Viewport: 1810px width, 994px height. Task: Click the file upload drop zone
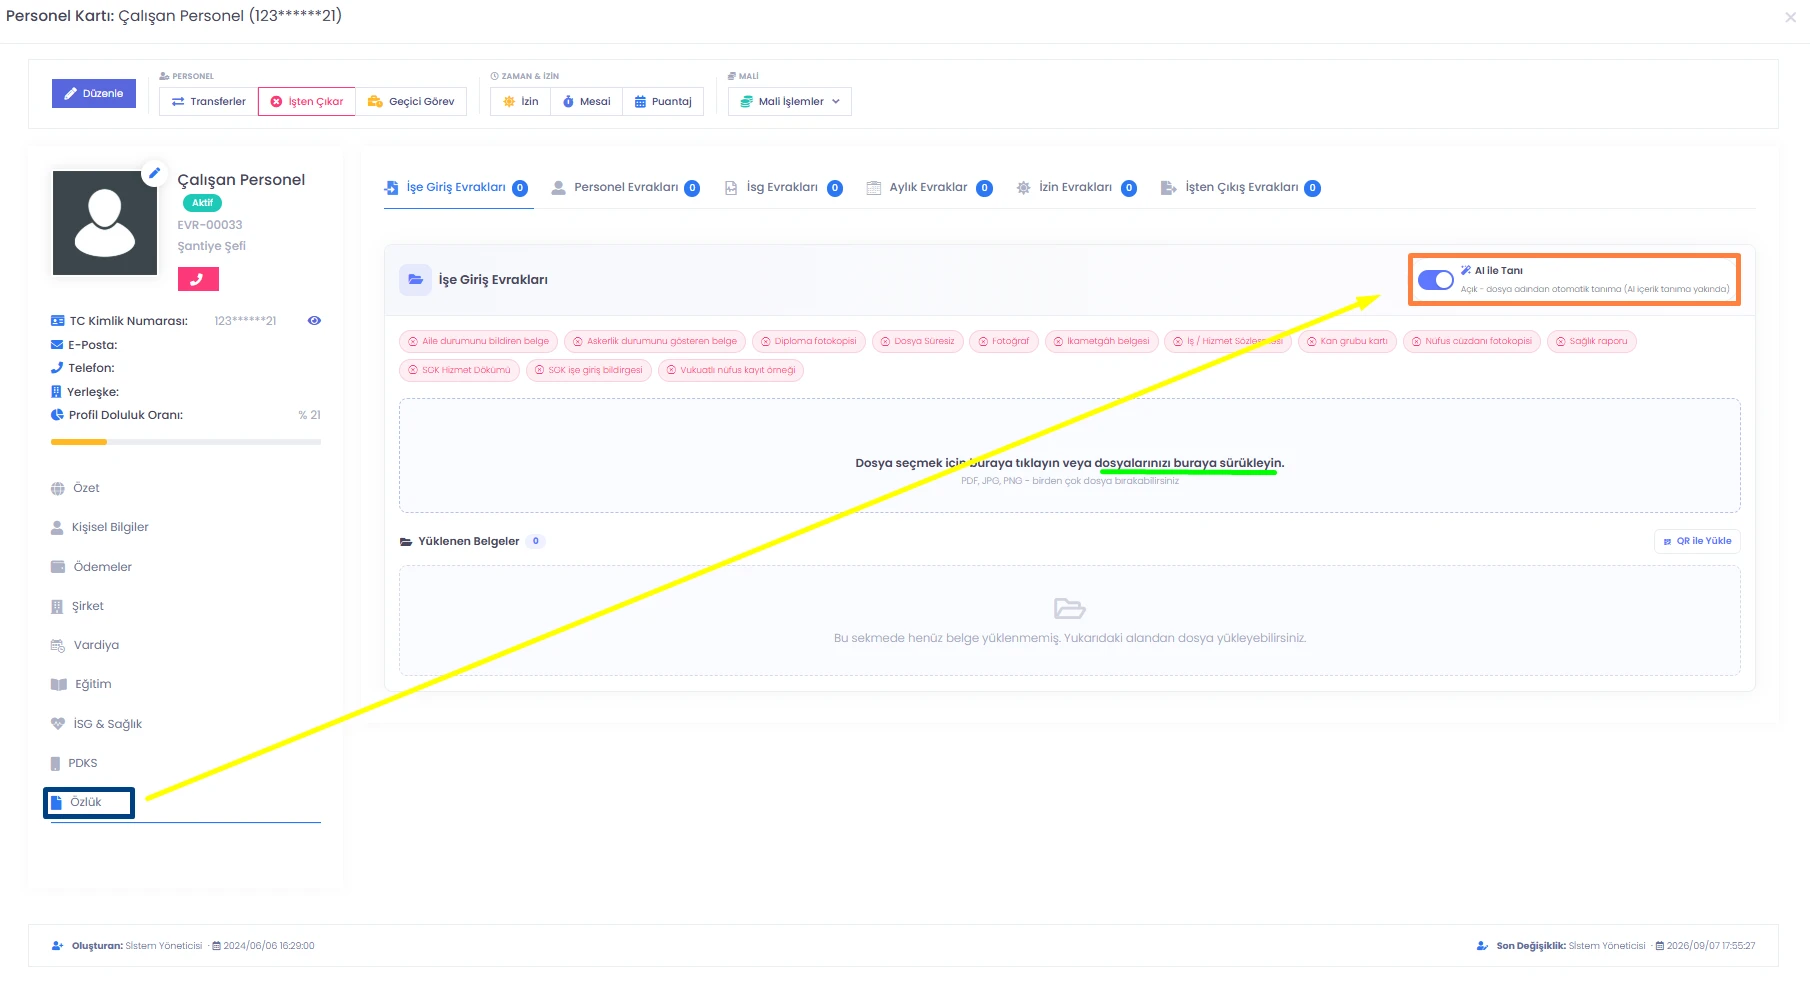coord(1069,456)
